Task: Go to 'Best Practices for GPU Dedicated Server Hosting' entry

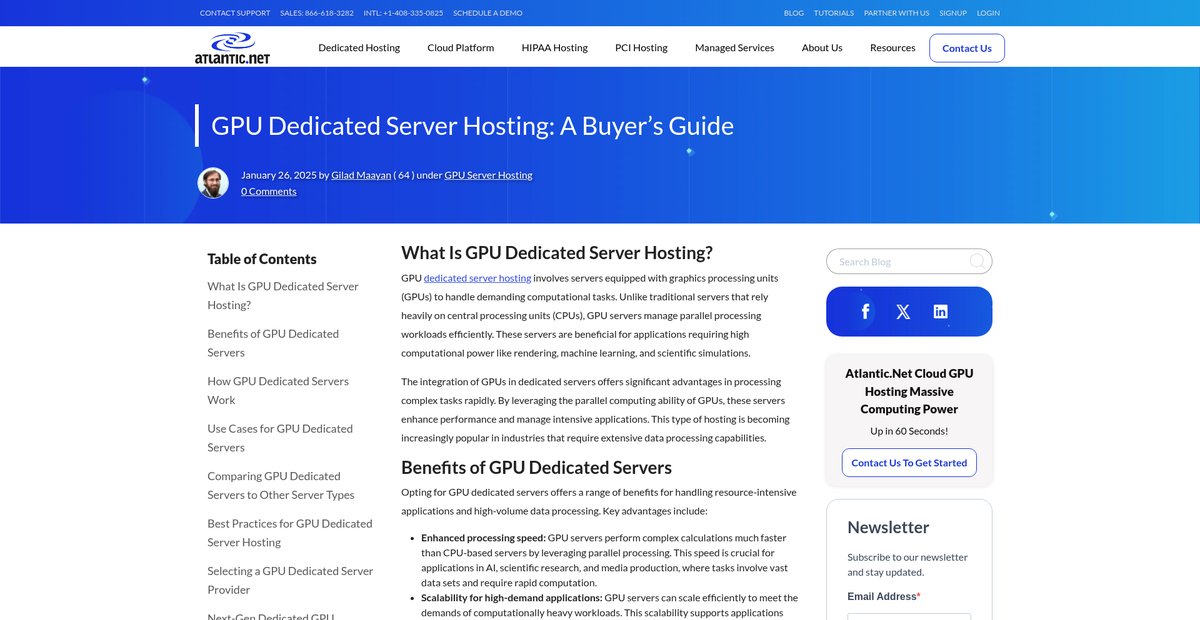Action: [290, 533]
